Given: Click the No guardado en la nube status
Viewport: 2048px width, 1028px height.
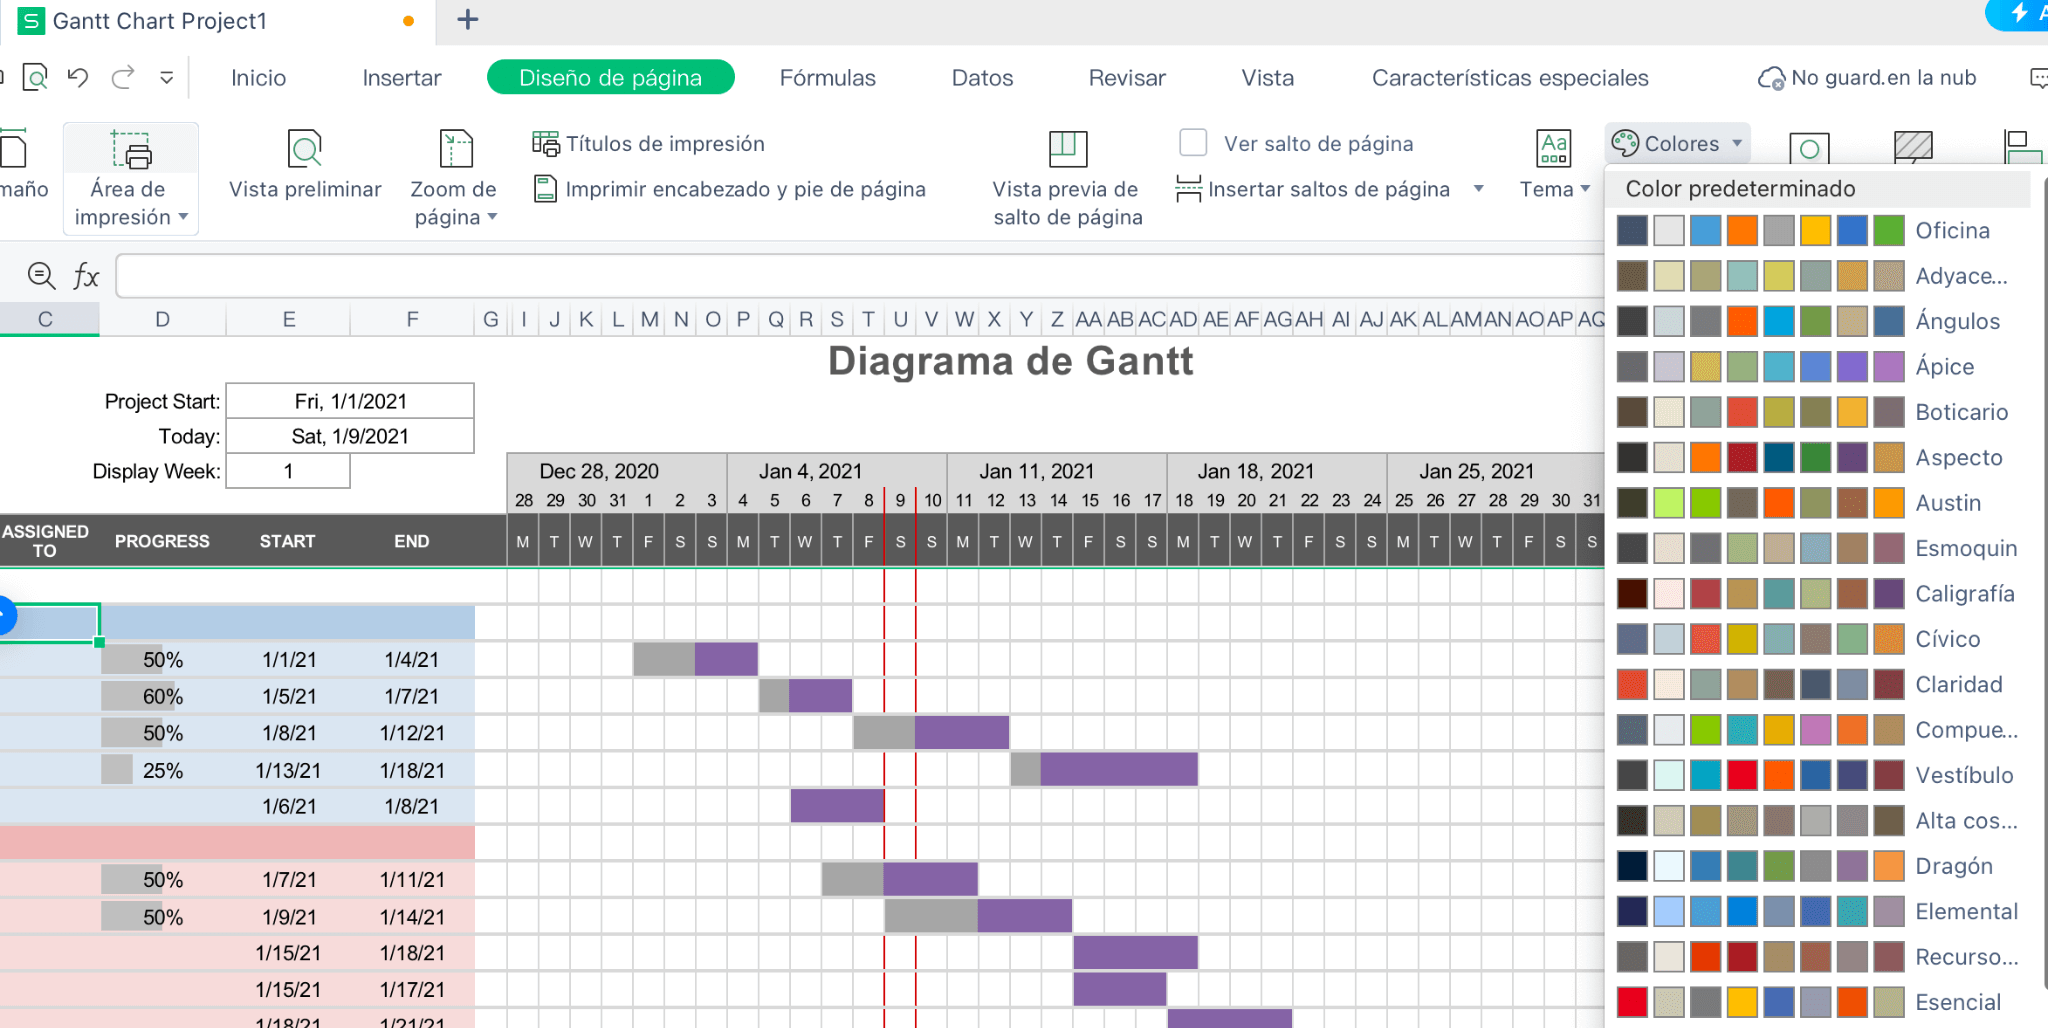Looking at the screenshot, I should tap(1868, 77).
